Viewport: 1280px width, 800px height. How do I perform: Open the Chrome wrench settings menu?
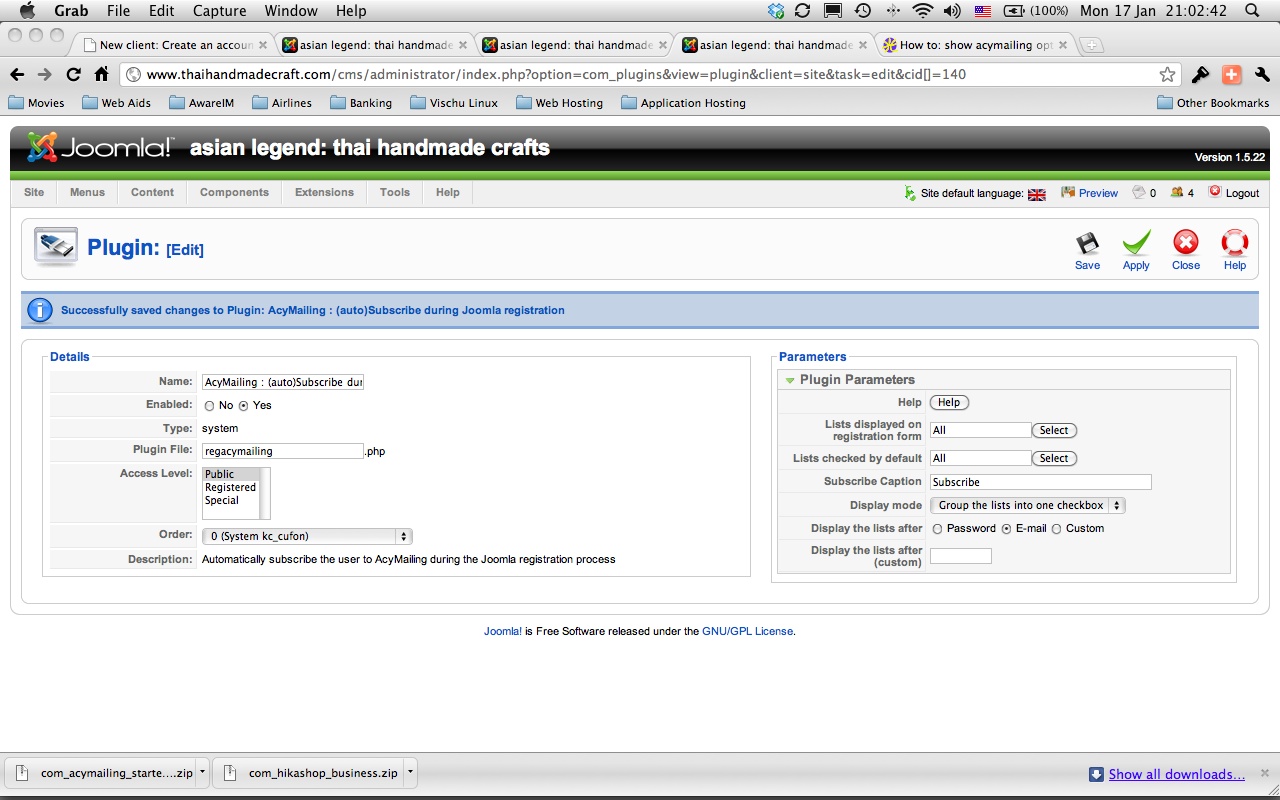[1261, 74]
